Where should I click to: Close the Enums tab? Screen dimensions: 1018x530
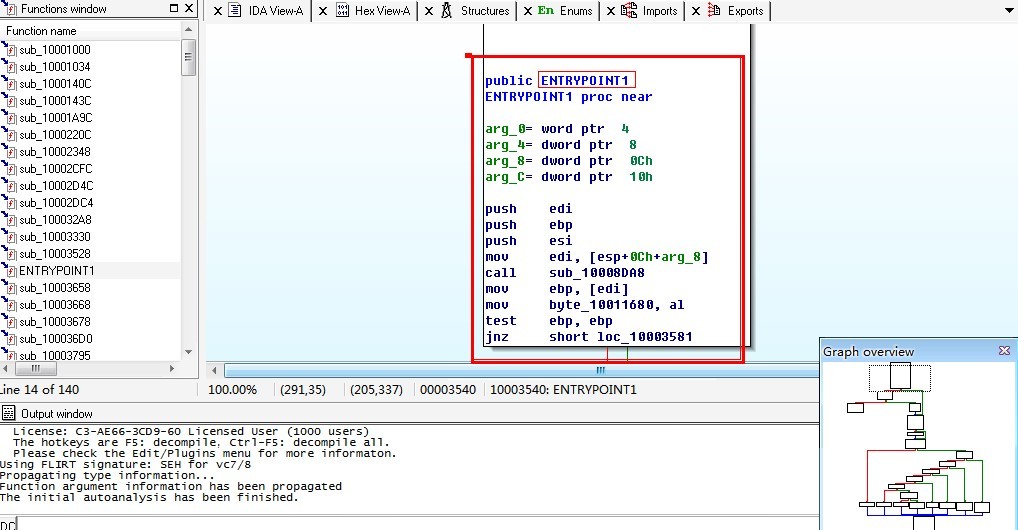pyautogui.click(x=527, y=11)
